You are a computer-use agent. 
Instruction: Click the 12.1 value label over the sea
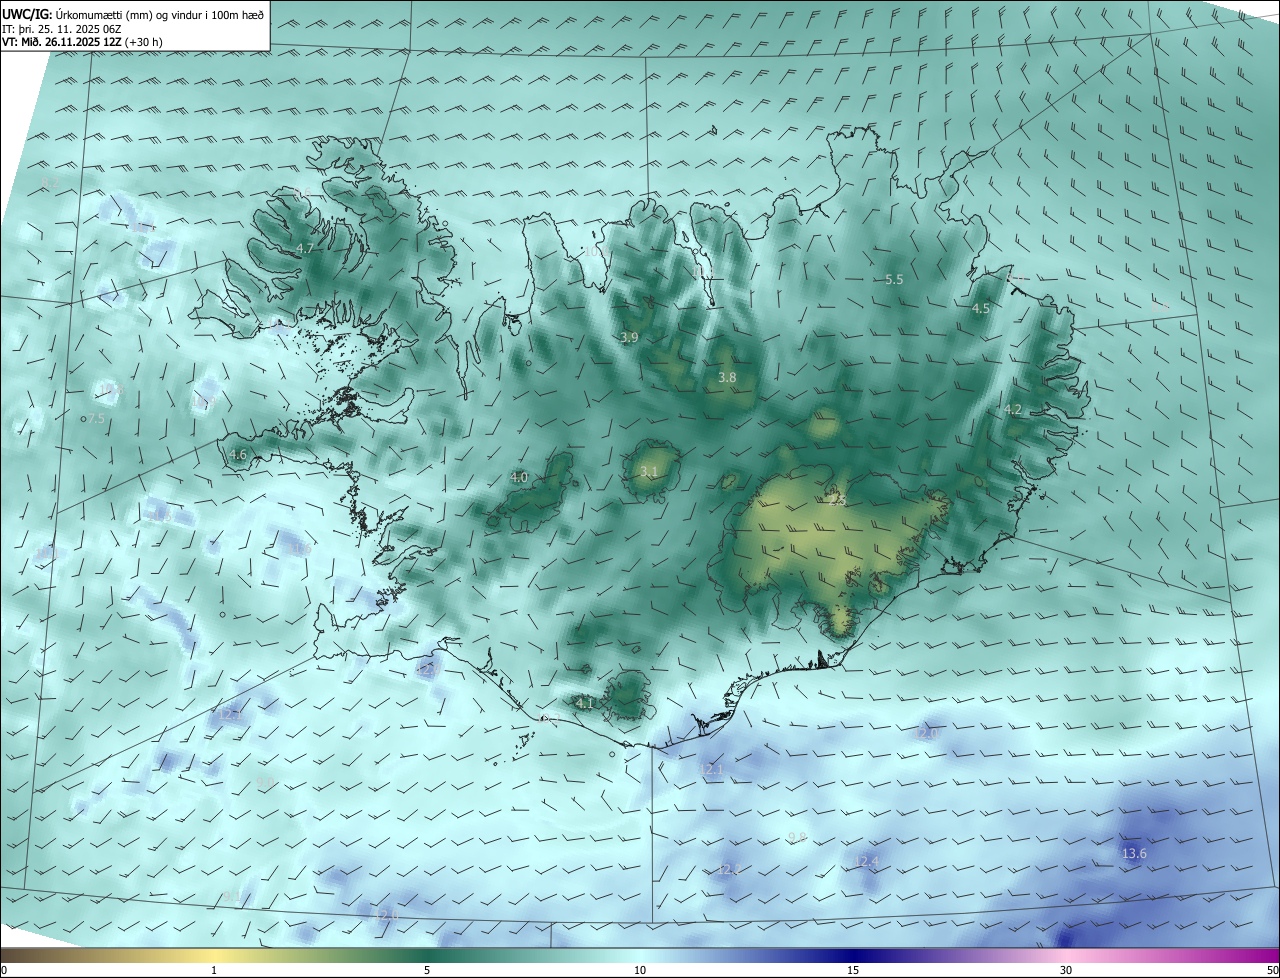pyautogui.click(x=711, y=769)
